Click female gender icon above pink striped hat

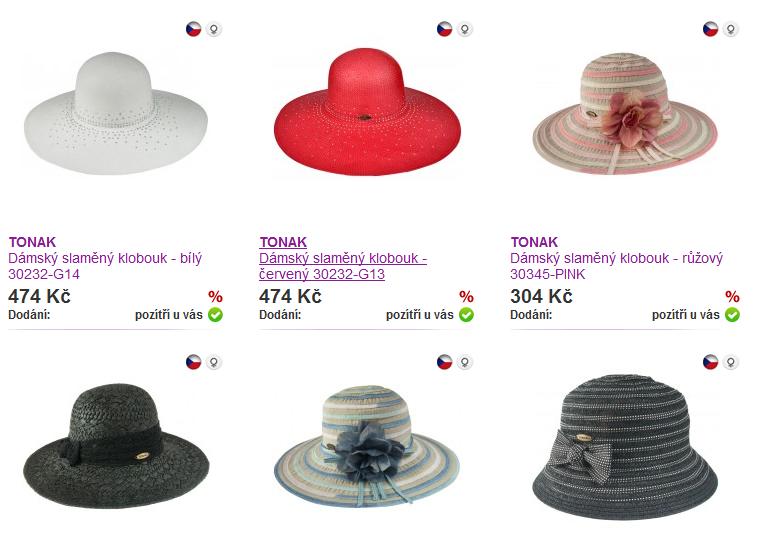pyautogui.click(x=730, y=29)
